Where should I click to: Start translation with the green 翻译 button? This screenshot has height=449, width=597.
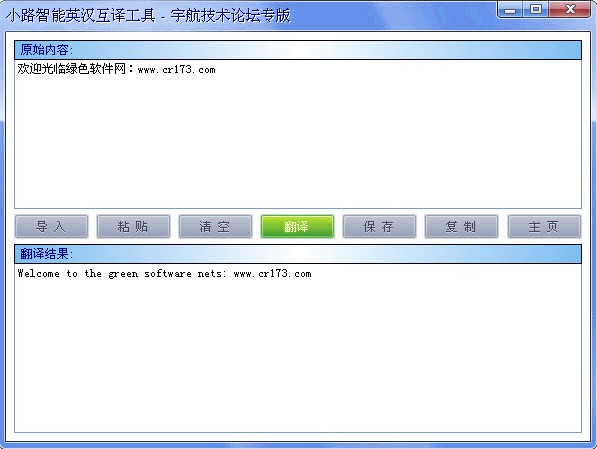click(297, 227)
